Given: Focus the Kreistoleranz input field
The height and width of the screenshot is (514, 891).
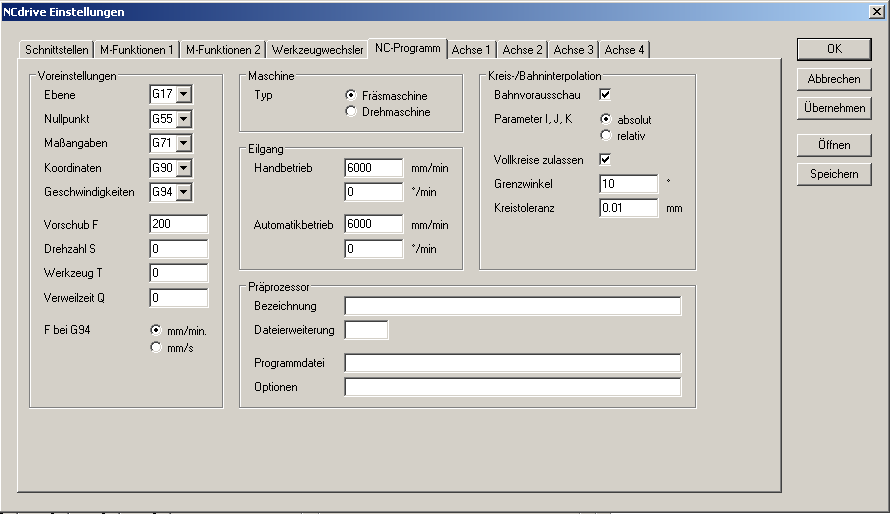Looking at the screenshot, I should tap(628, 208).
